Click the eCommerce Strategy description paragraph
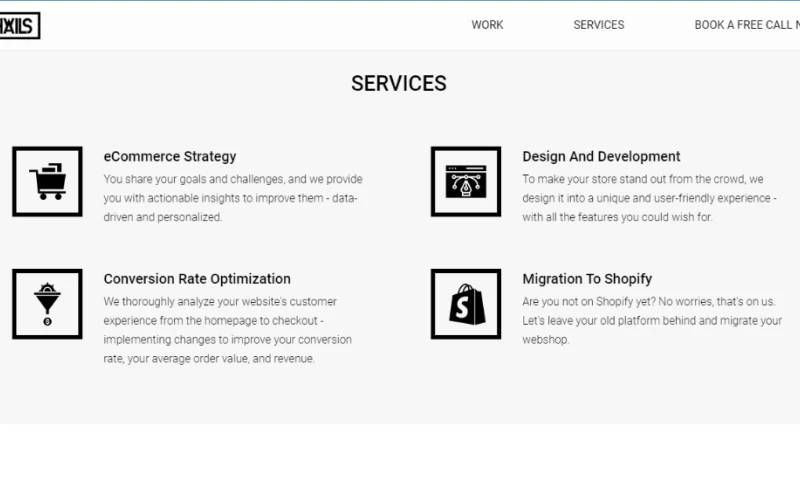The image size is (800, 480). tap(232, 198)
